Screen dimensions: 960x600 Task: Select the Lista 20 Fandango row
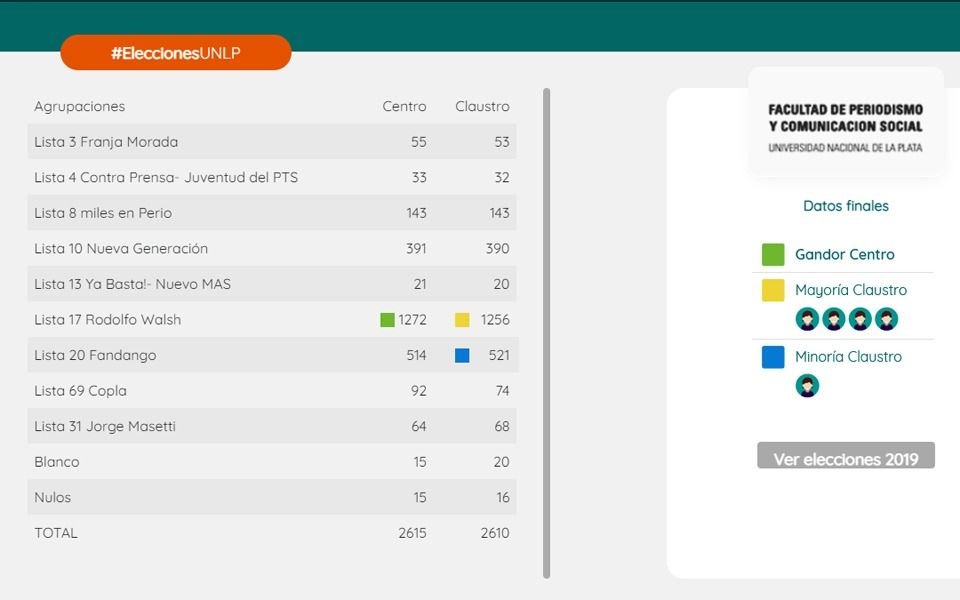pos(272,354)
